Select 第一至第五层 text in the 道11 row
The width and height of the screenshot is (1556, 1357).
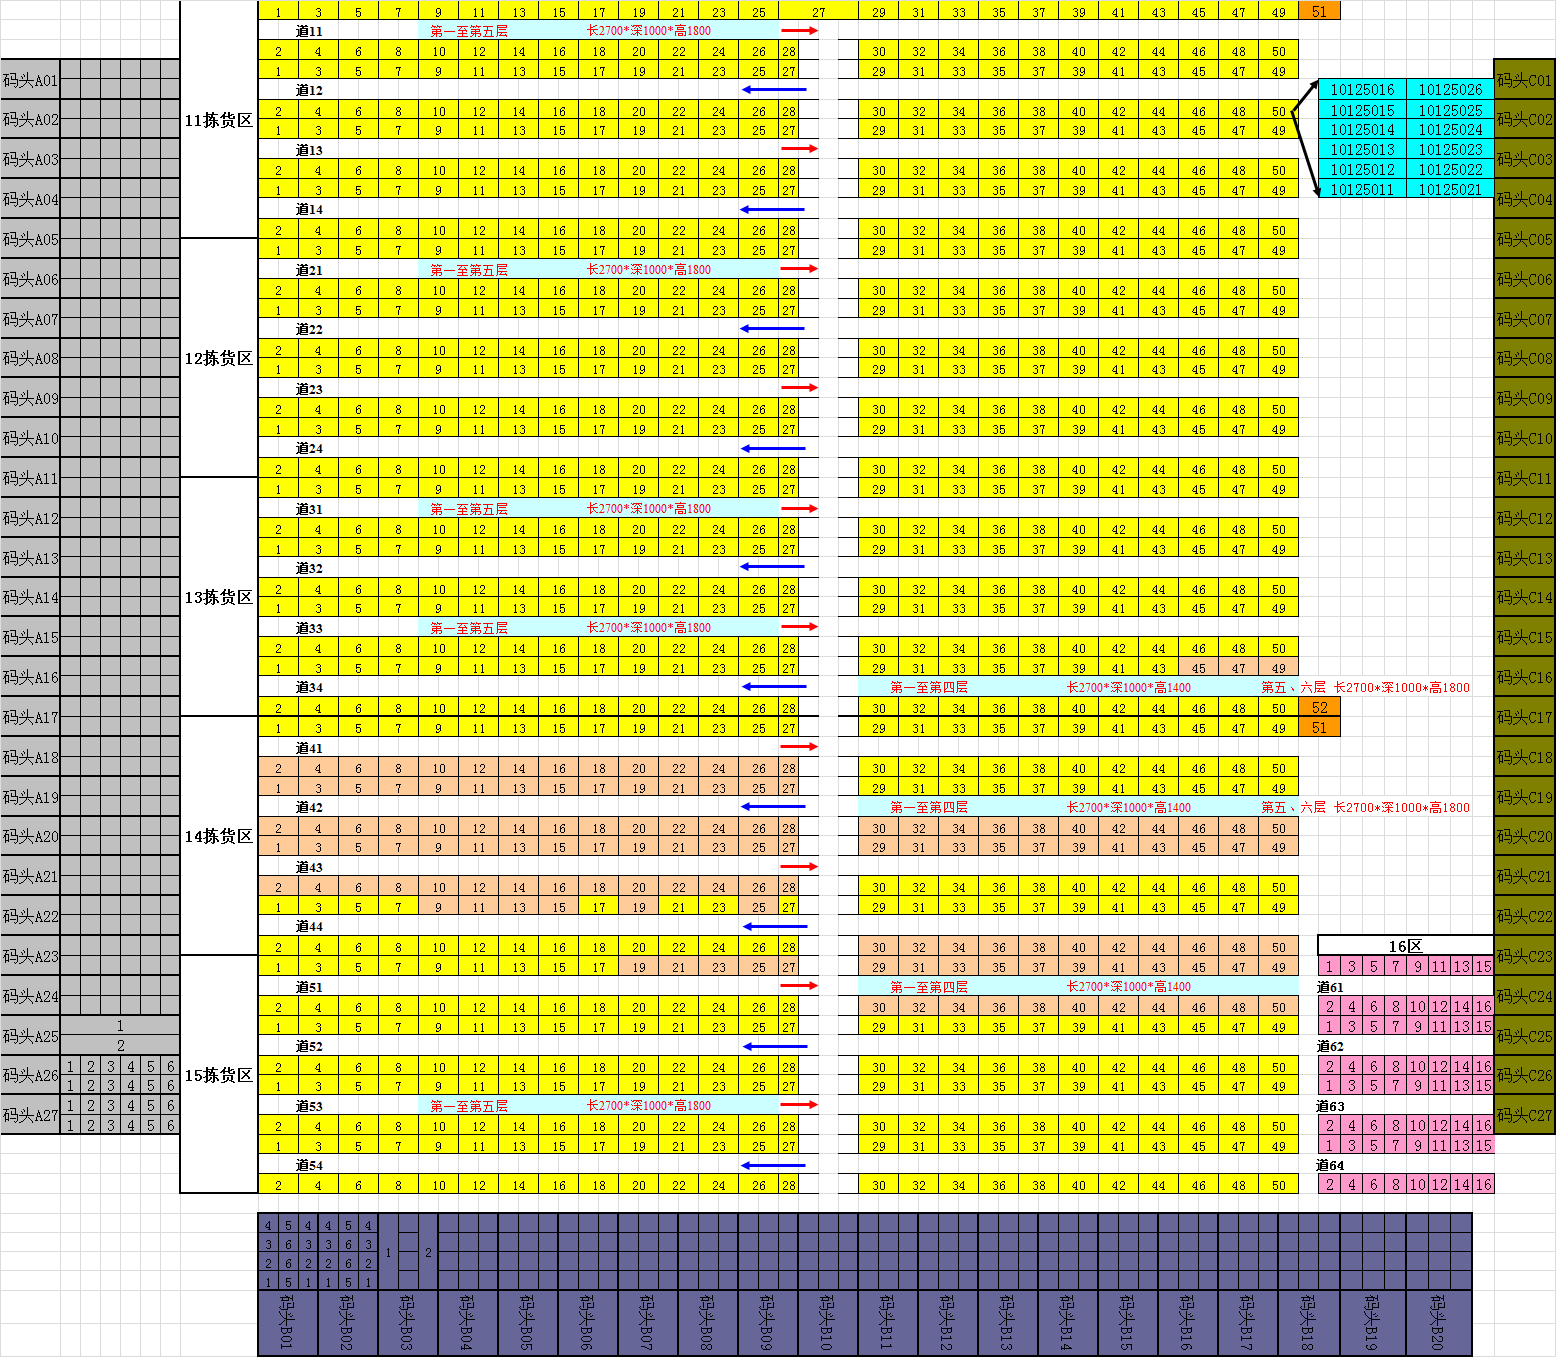[469, 31]
